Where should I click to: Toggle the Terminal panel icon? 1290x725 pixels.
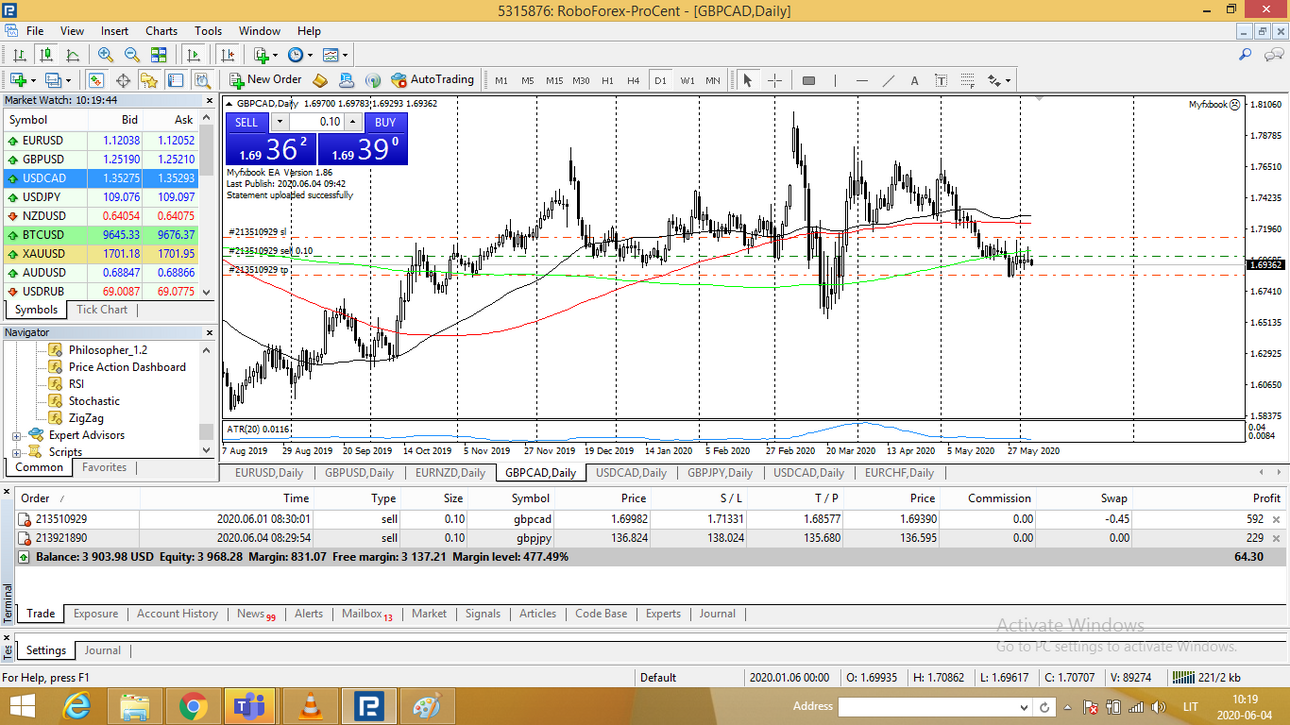point(176,80)
